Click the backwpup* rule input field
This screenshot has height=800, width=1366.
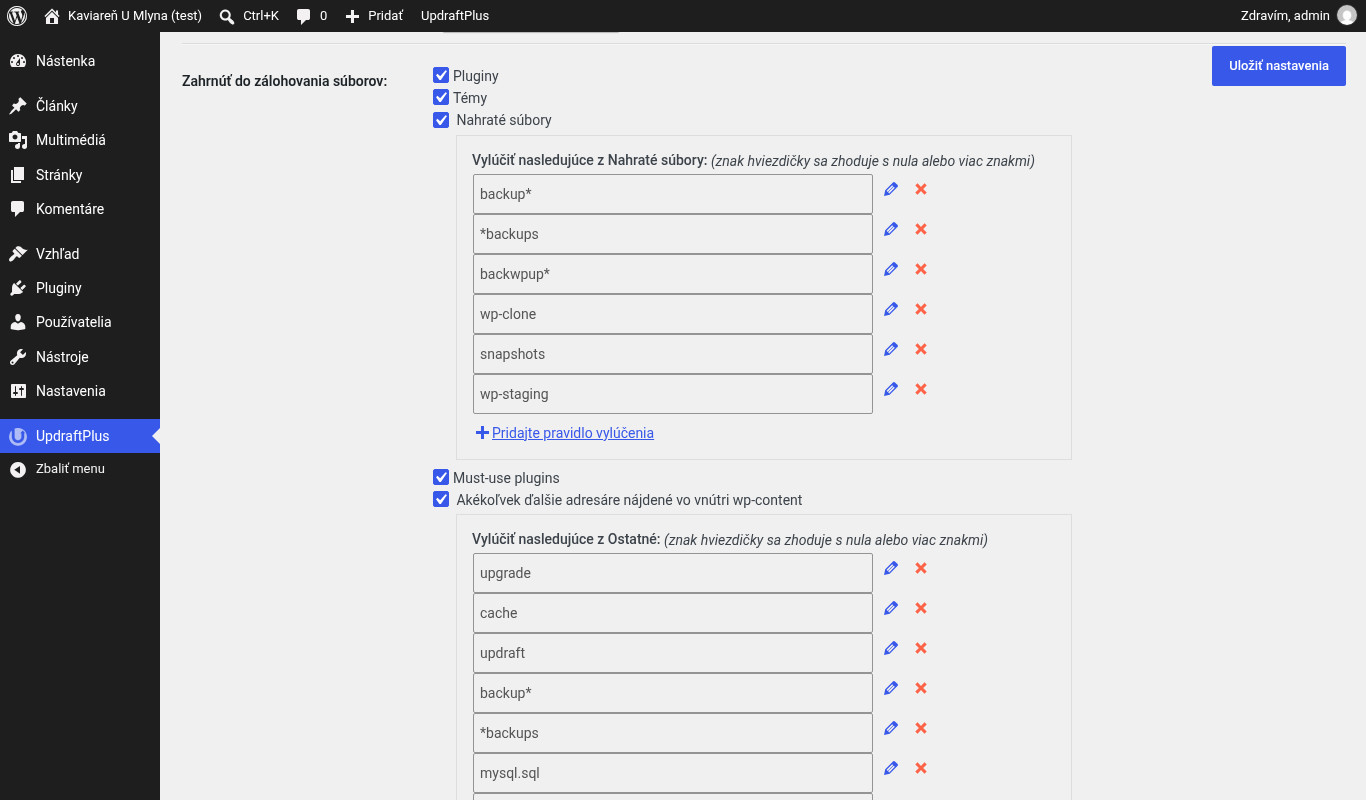[x=673, y=274]
